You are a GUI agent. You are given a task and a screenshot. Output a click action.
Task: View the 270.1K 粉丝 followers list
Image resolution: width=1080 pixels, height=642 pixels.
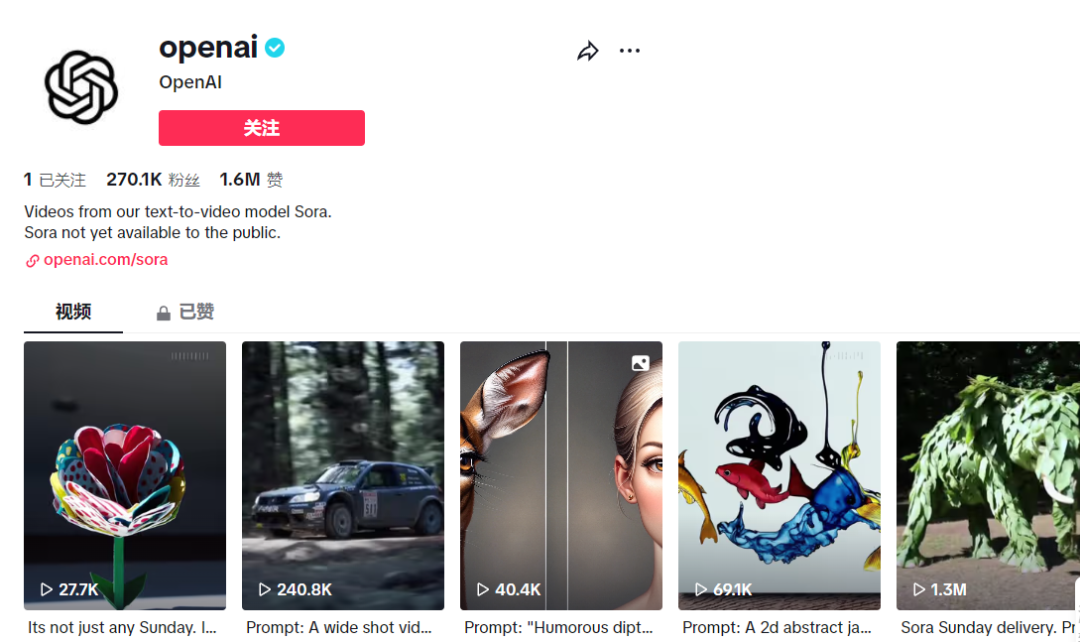coord(153,180)
